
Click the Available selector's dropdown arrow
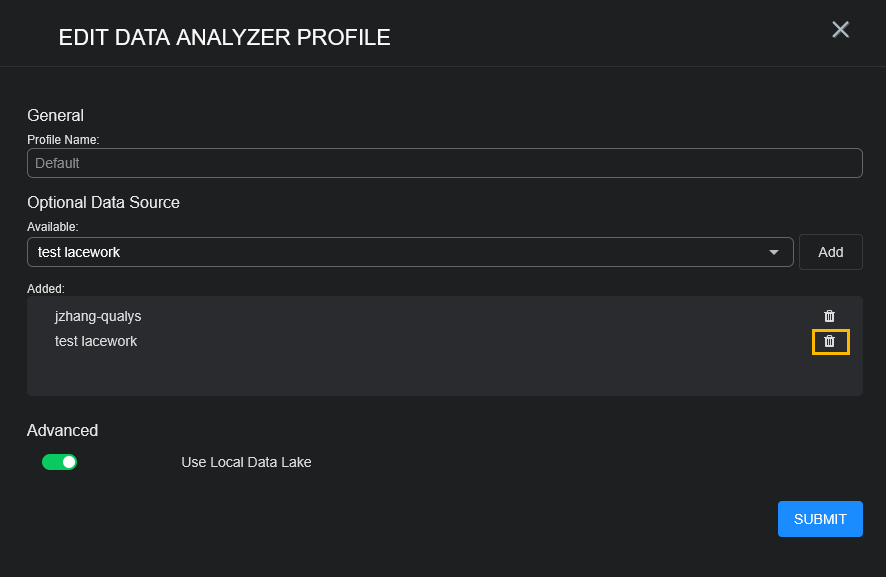773,252
